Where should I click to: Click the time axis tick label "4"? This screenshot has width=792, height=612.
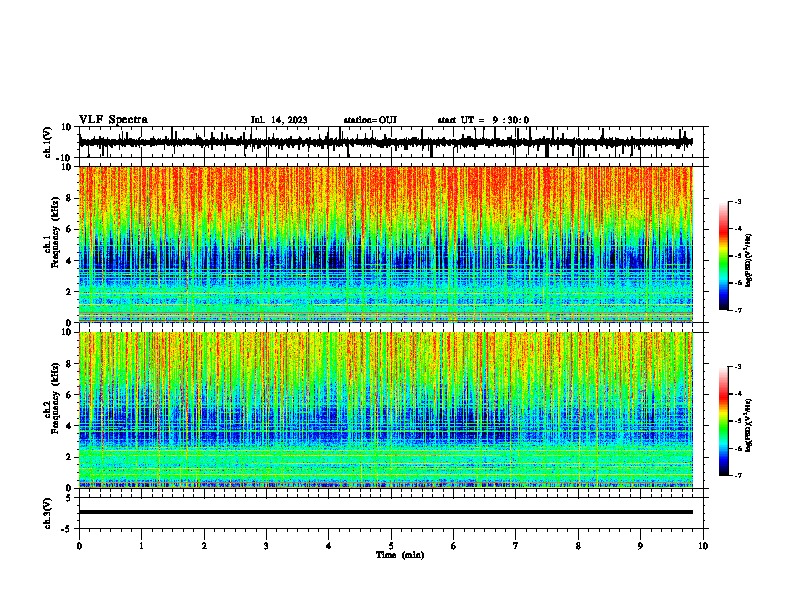pyautogui.click(x=329, y=546)
